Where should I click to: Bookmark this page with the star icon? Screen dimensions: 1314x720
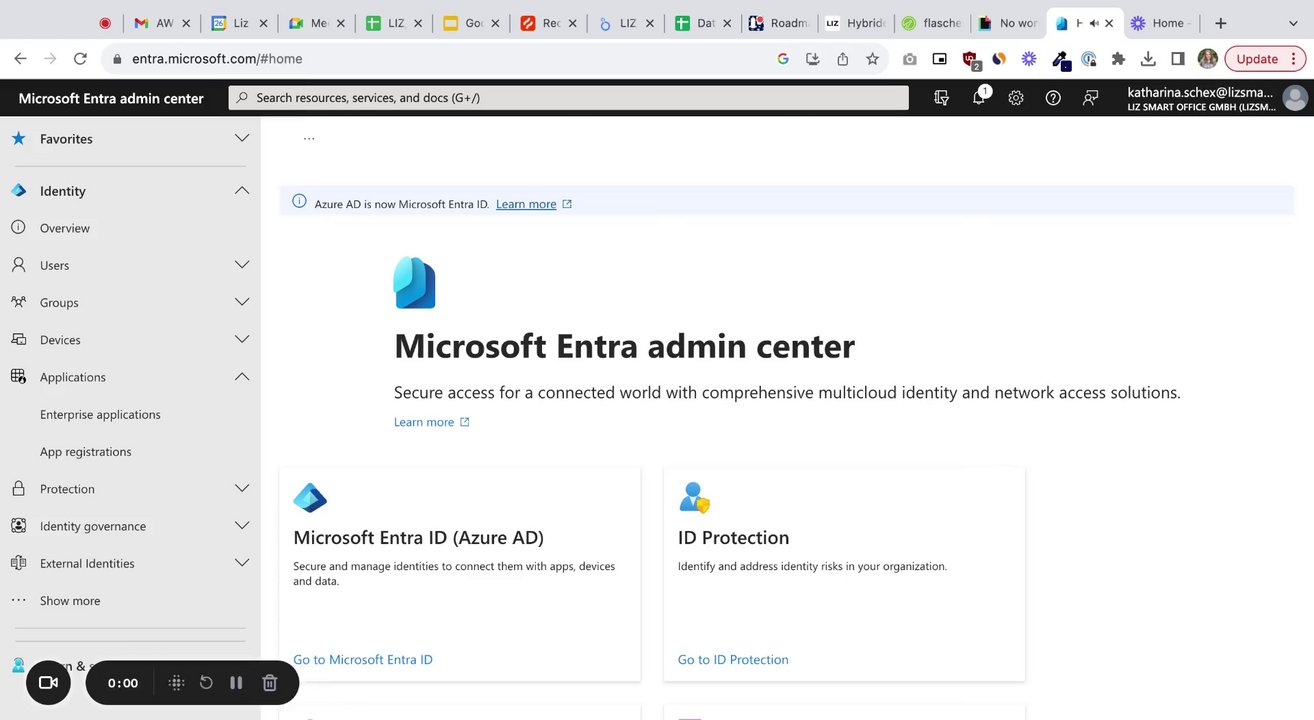pos(872,59)
